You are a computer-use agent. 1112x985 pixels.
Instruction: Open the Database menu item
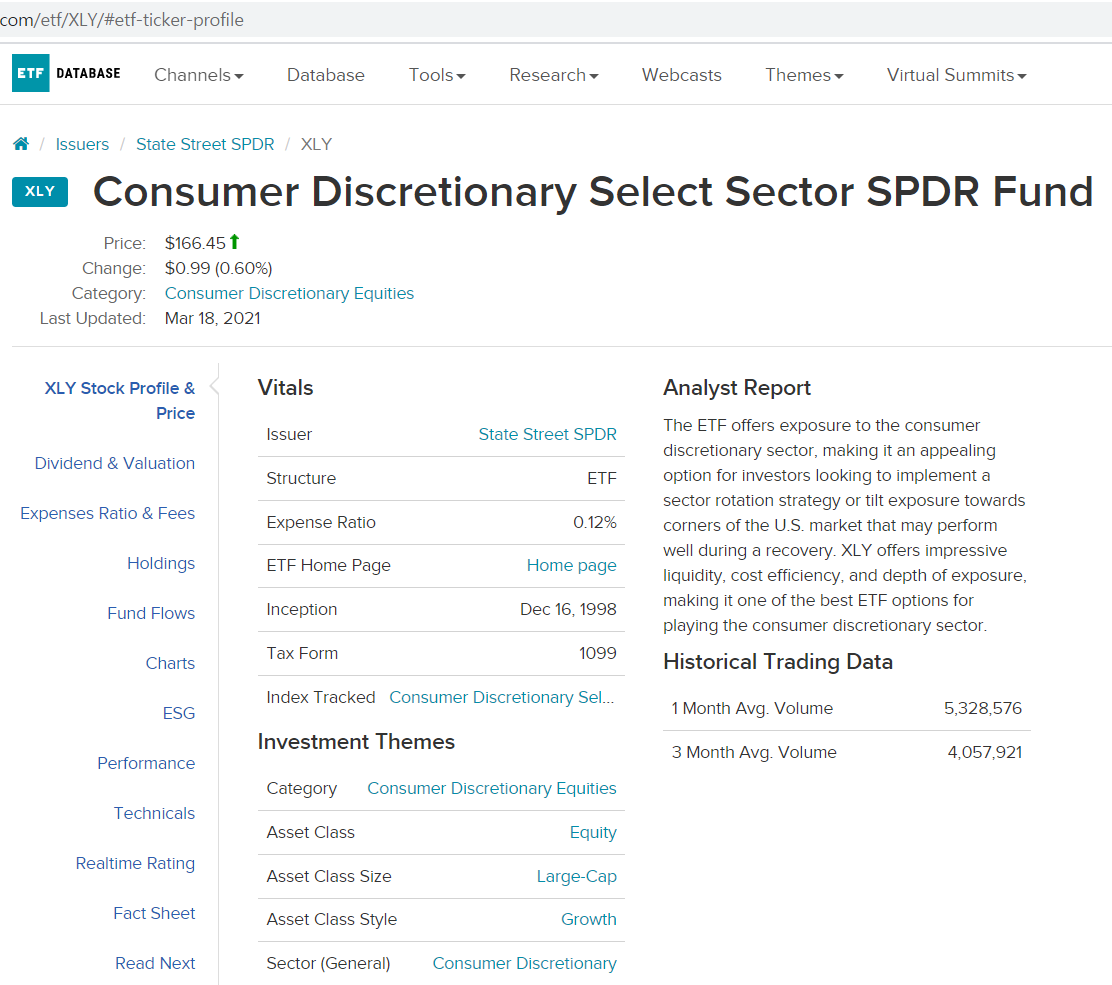pos(326,75)
